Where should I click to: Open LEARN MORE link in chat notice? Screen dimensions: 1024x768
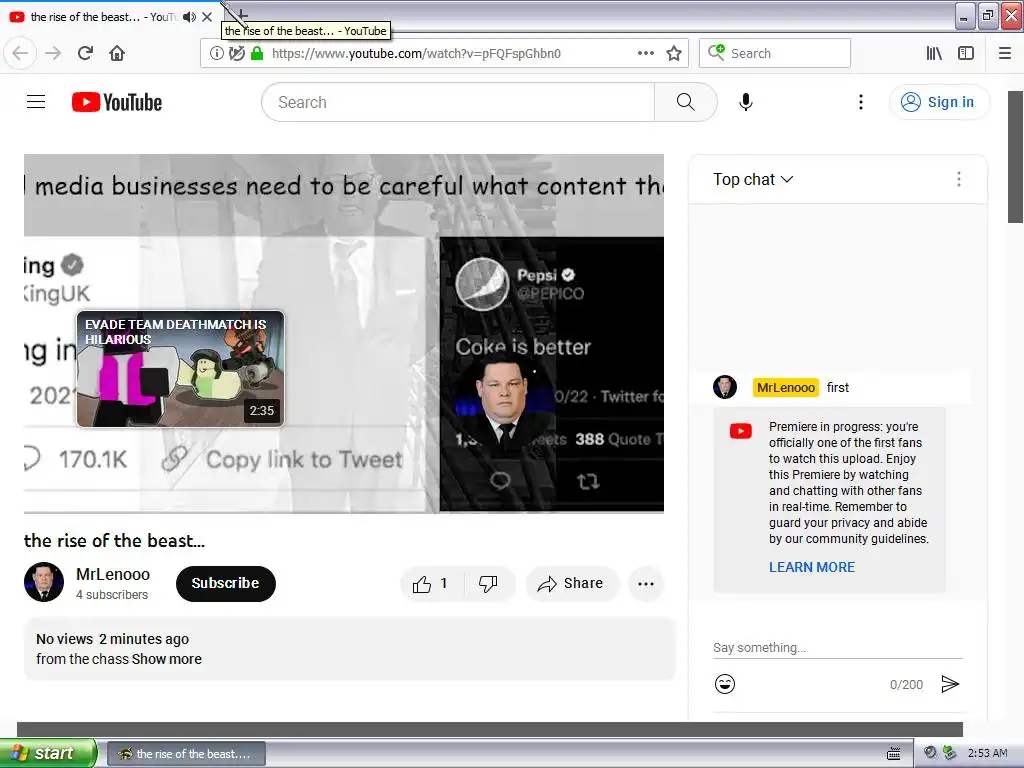point(811,567)
